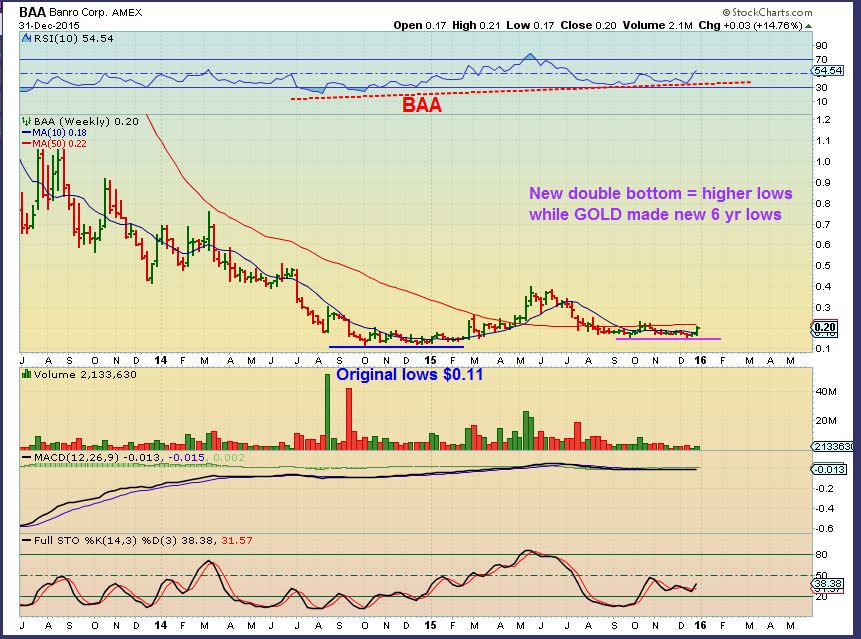Select the bold BAA ticker symbol in header

click(32, 12)
